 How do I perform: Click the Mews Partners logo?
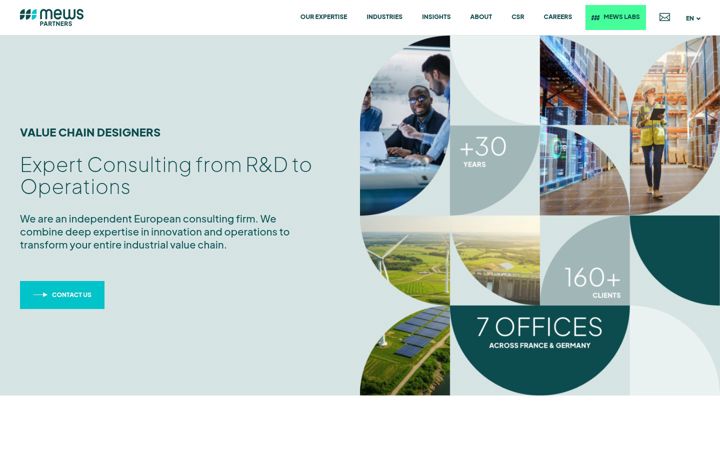point(51,17)
